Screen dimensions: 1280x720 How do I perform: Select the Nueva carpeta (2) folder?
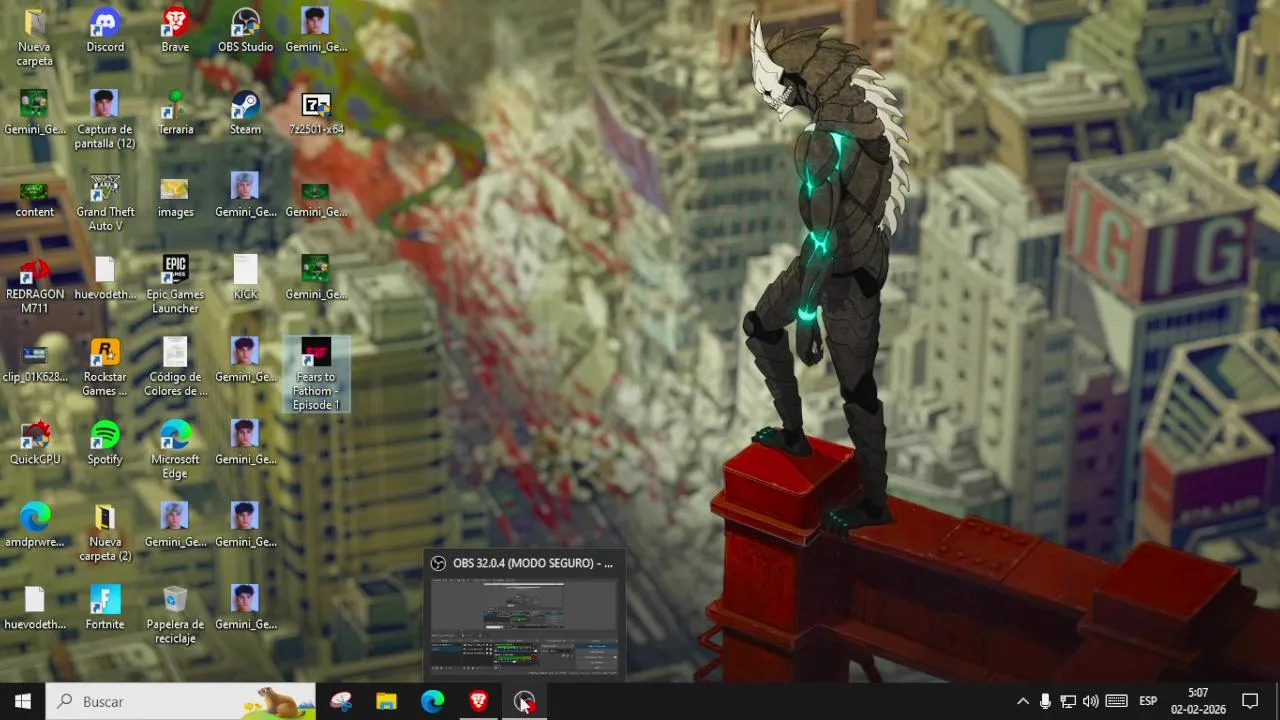point(105,532)
